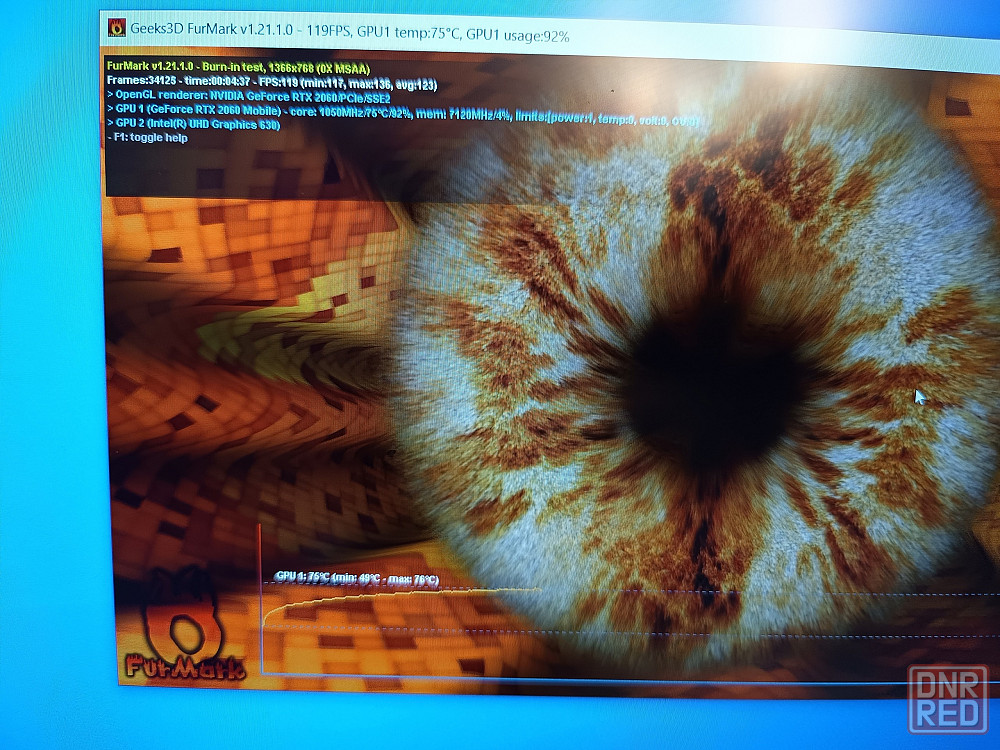Click the 'GPU 1 (GeForce RTX 2060 Mobile)' info line
Screen dimensions: 1000x750
[x=196, y=111]
